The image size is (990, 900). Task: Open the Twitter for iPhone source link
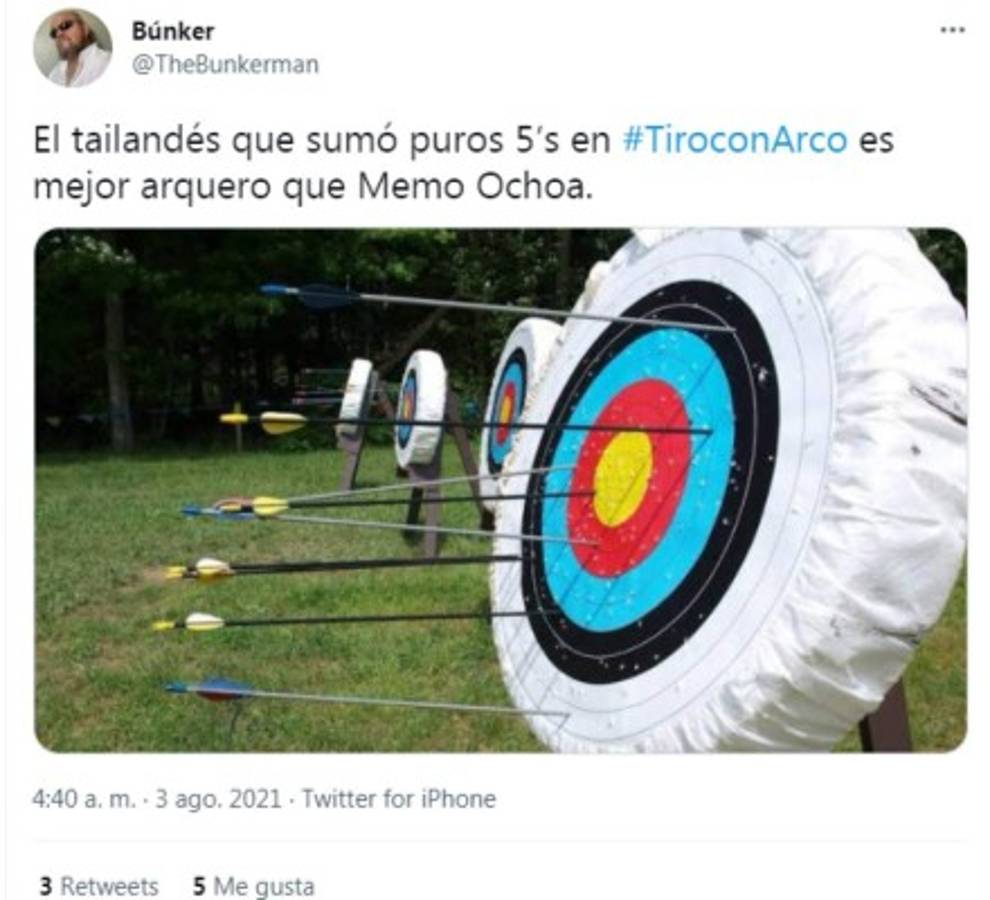coord(398,799)
